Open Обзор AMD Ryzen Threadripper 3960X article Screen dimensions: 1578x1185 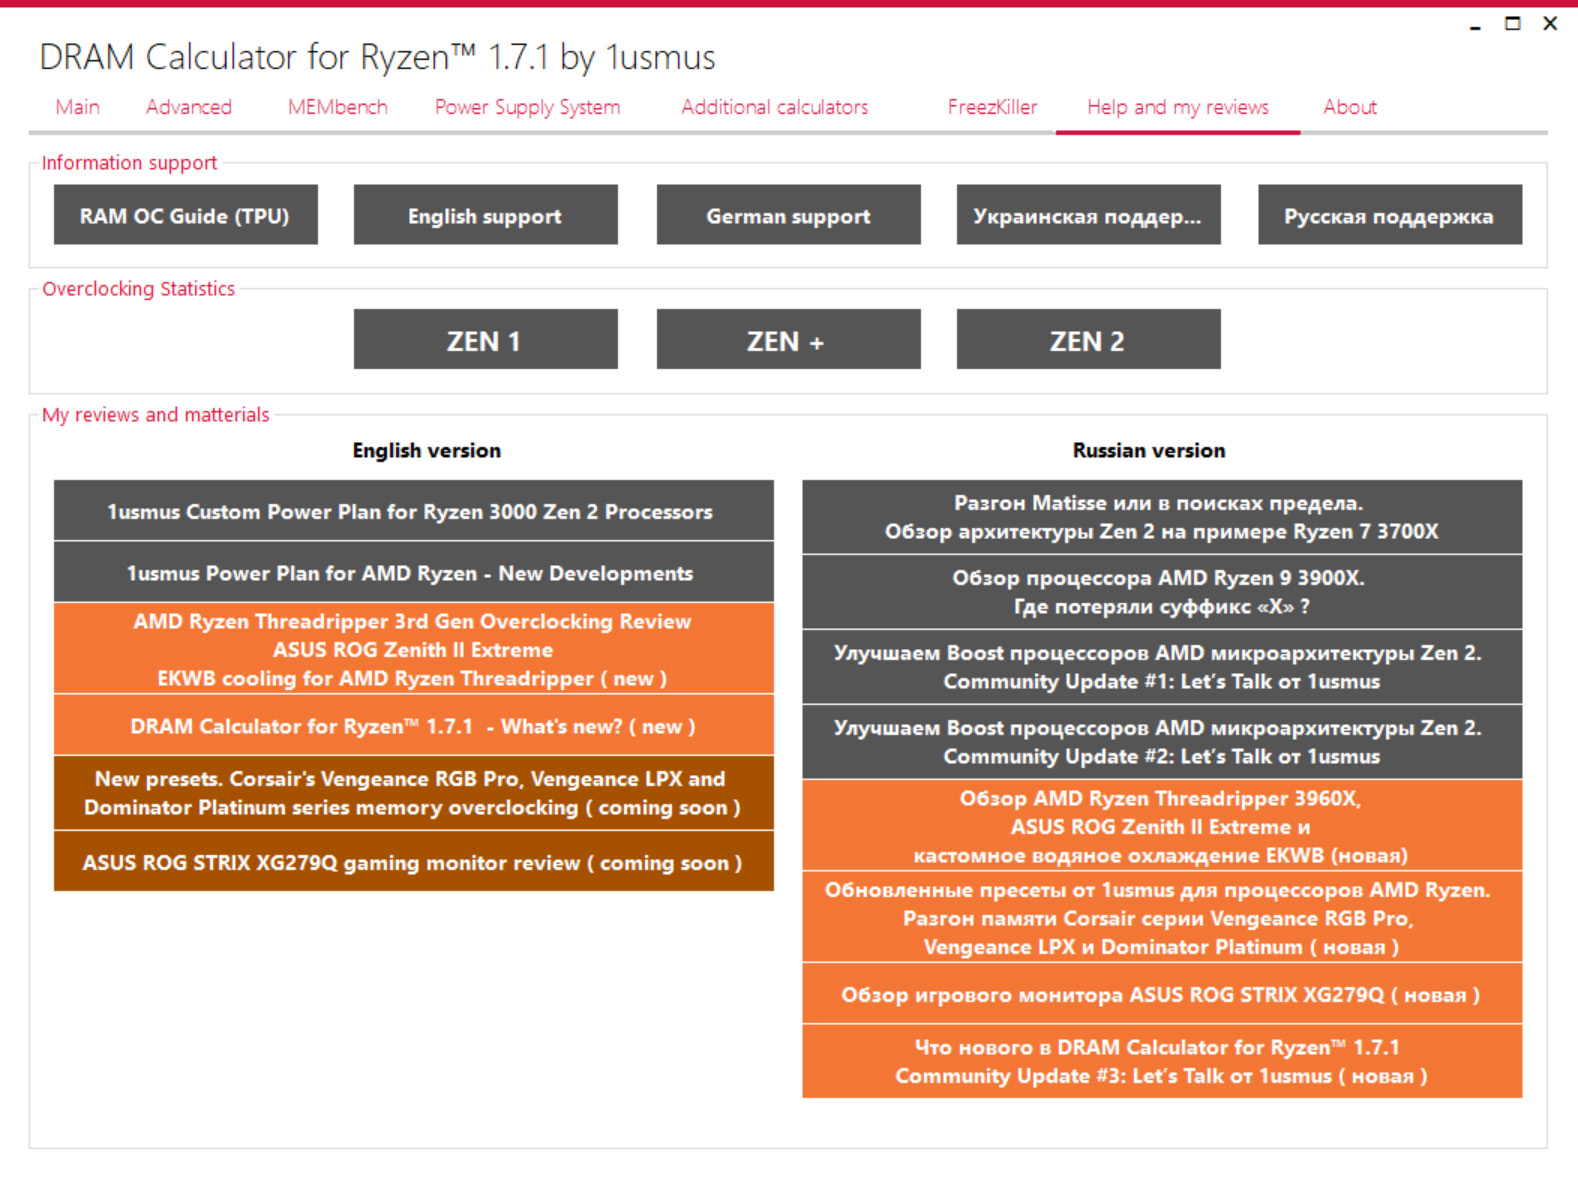[x=1162, y=826]
